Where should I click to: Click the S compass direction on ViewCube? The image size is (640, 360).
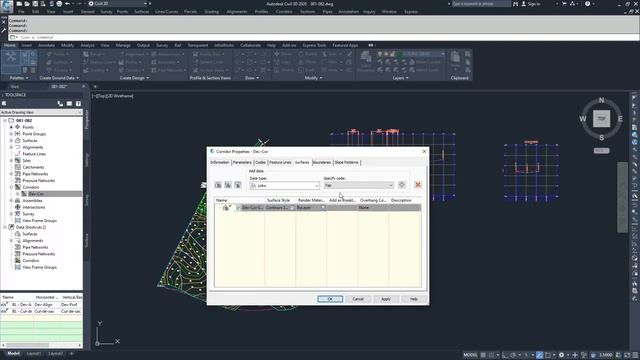pos(601,138)
